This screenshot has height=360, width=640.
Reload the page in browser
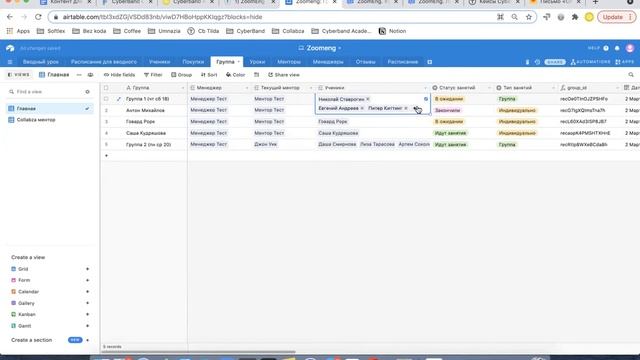[x=38, y=17]
